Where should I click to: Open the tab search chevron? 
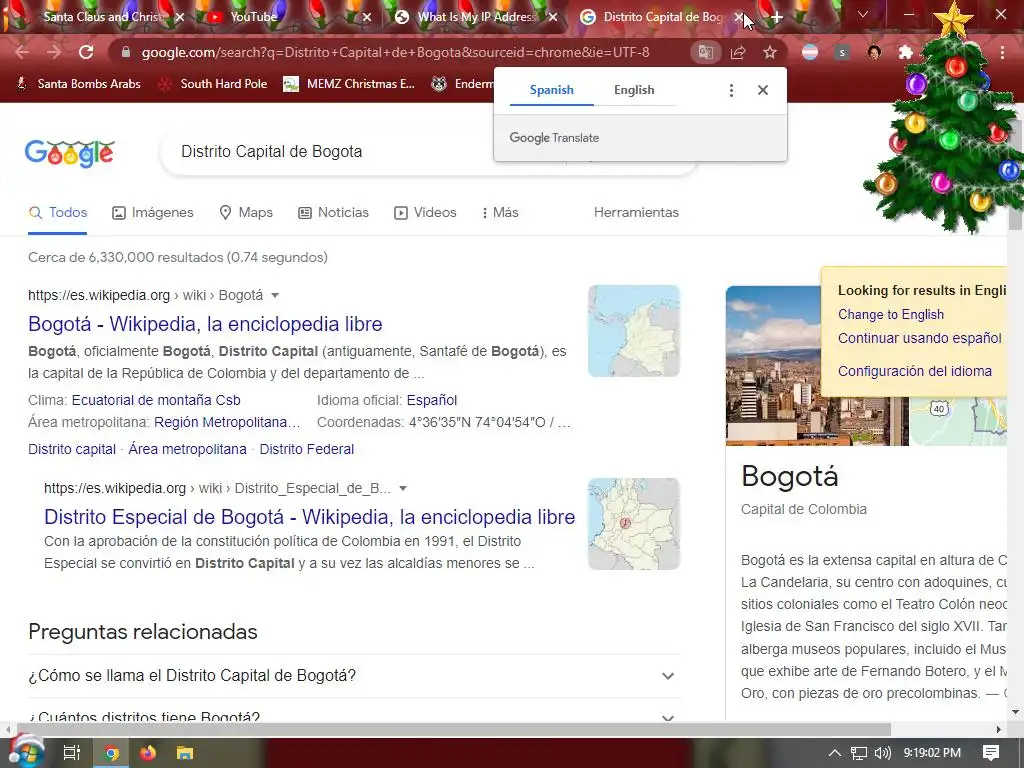863,14
